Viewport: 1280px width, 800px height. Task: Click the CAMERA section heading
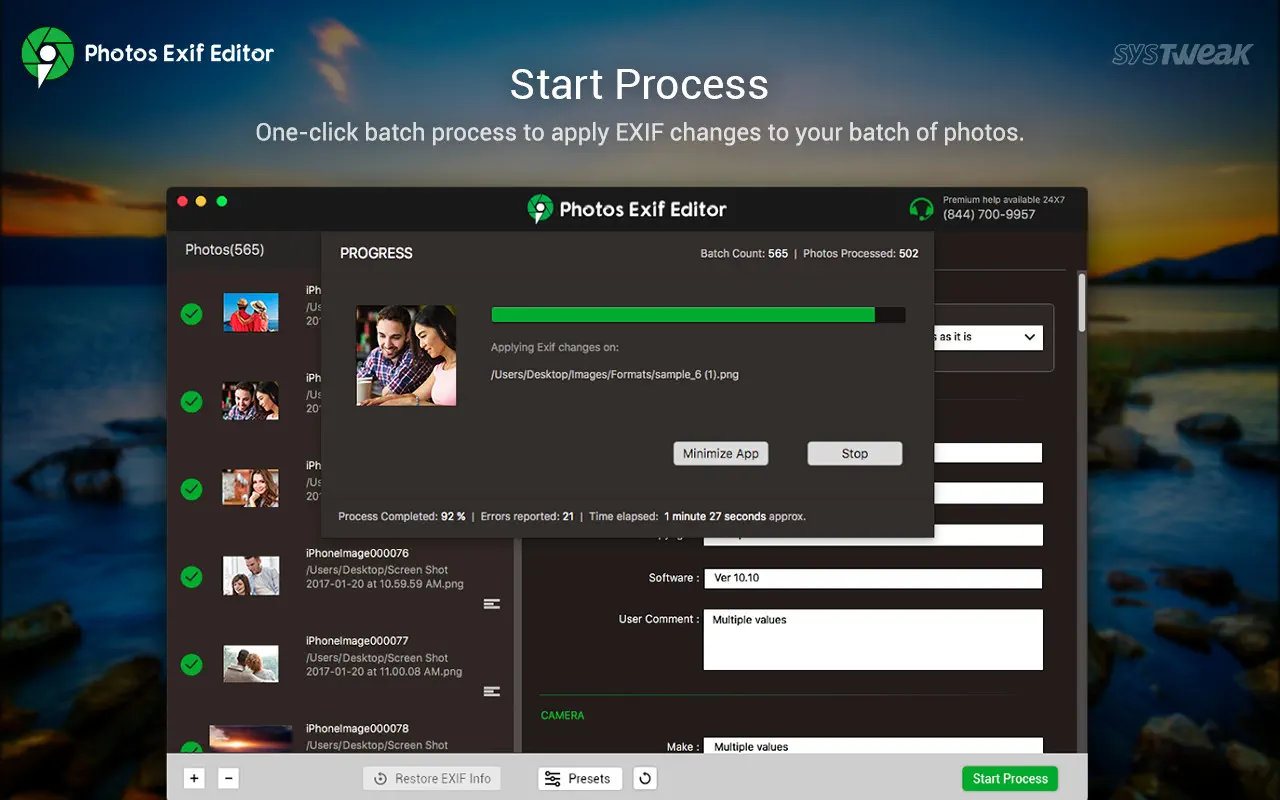562,716
